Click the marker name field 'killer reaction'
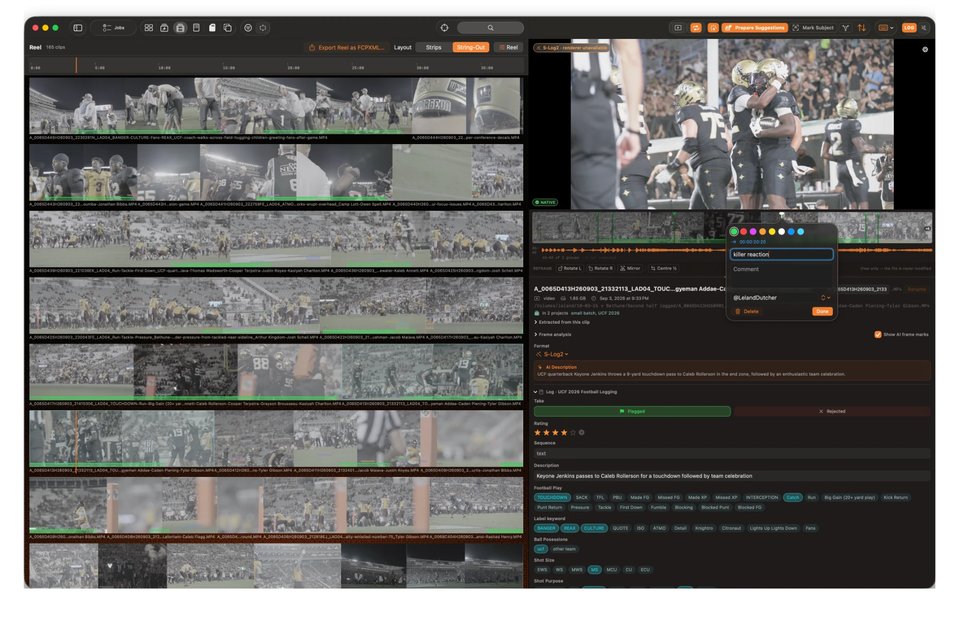Viewport: 960px width, 621px height. (x=781, y=254)
